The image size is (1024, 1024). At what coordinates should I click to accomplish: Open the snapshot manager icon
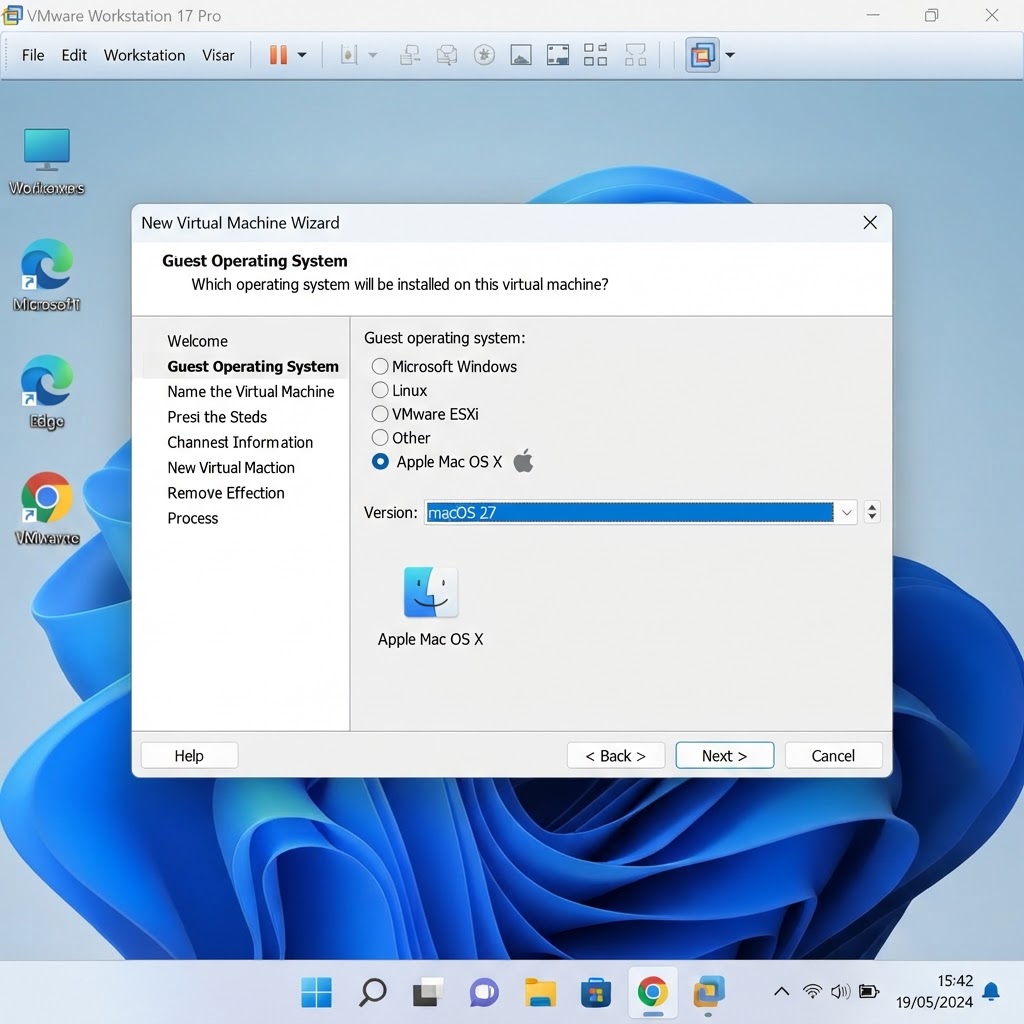[x=484, y=55]
